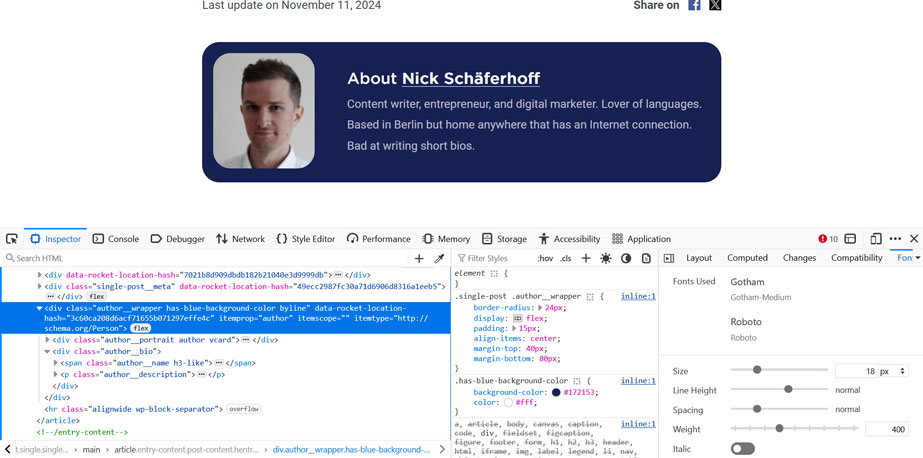Create a new node with plus icon
The height and width of the screenshot is (458, 923).
click(419, 258)
